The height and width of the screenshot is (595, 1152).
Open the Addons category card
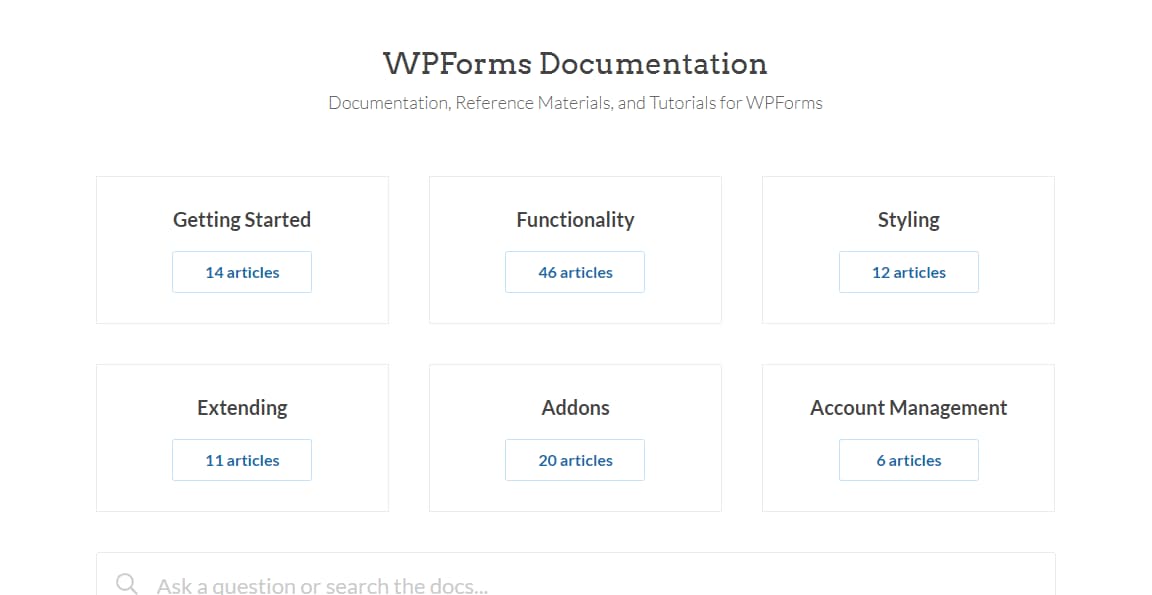[x=575, y=437]
